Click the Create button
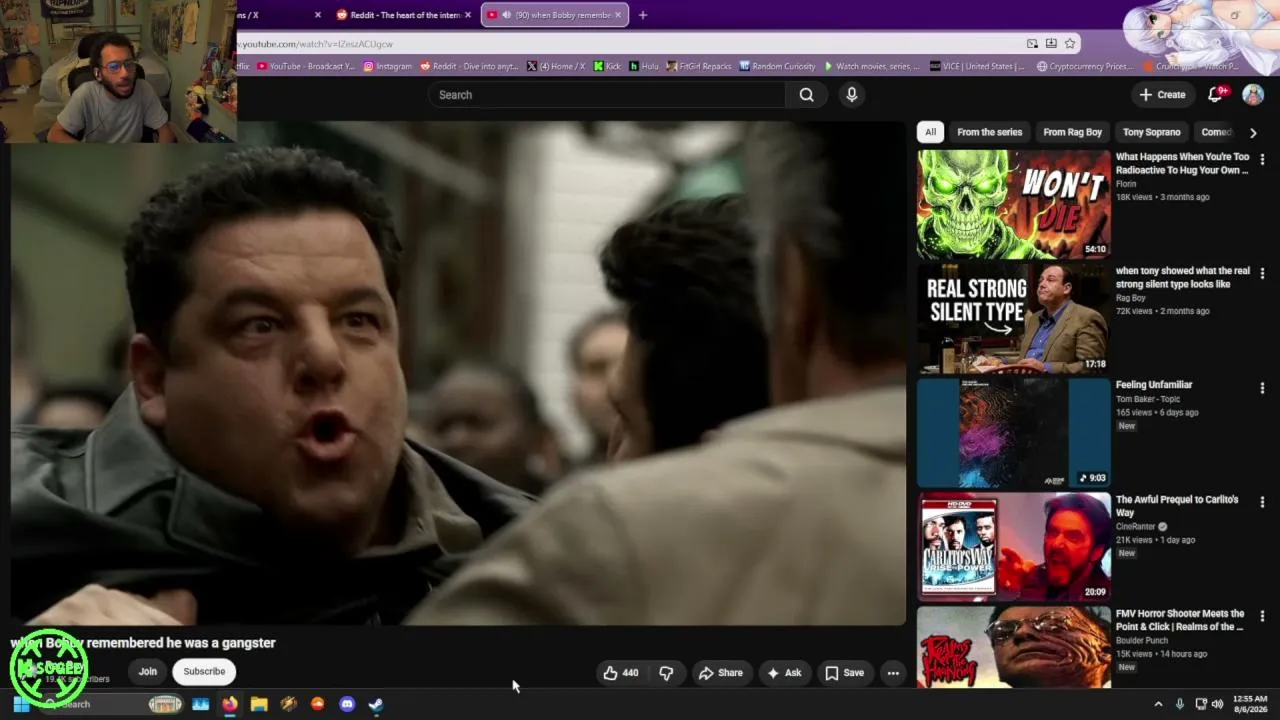 1162,95
